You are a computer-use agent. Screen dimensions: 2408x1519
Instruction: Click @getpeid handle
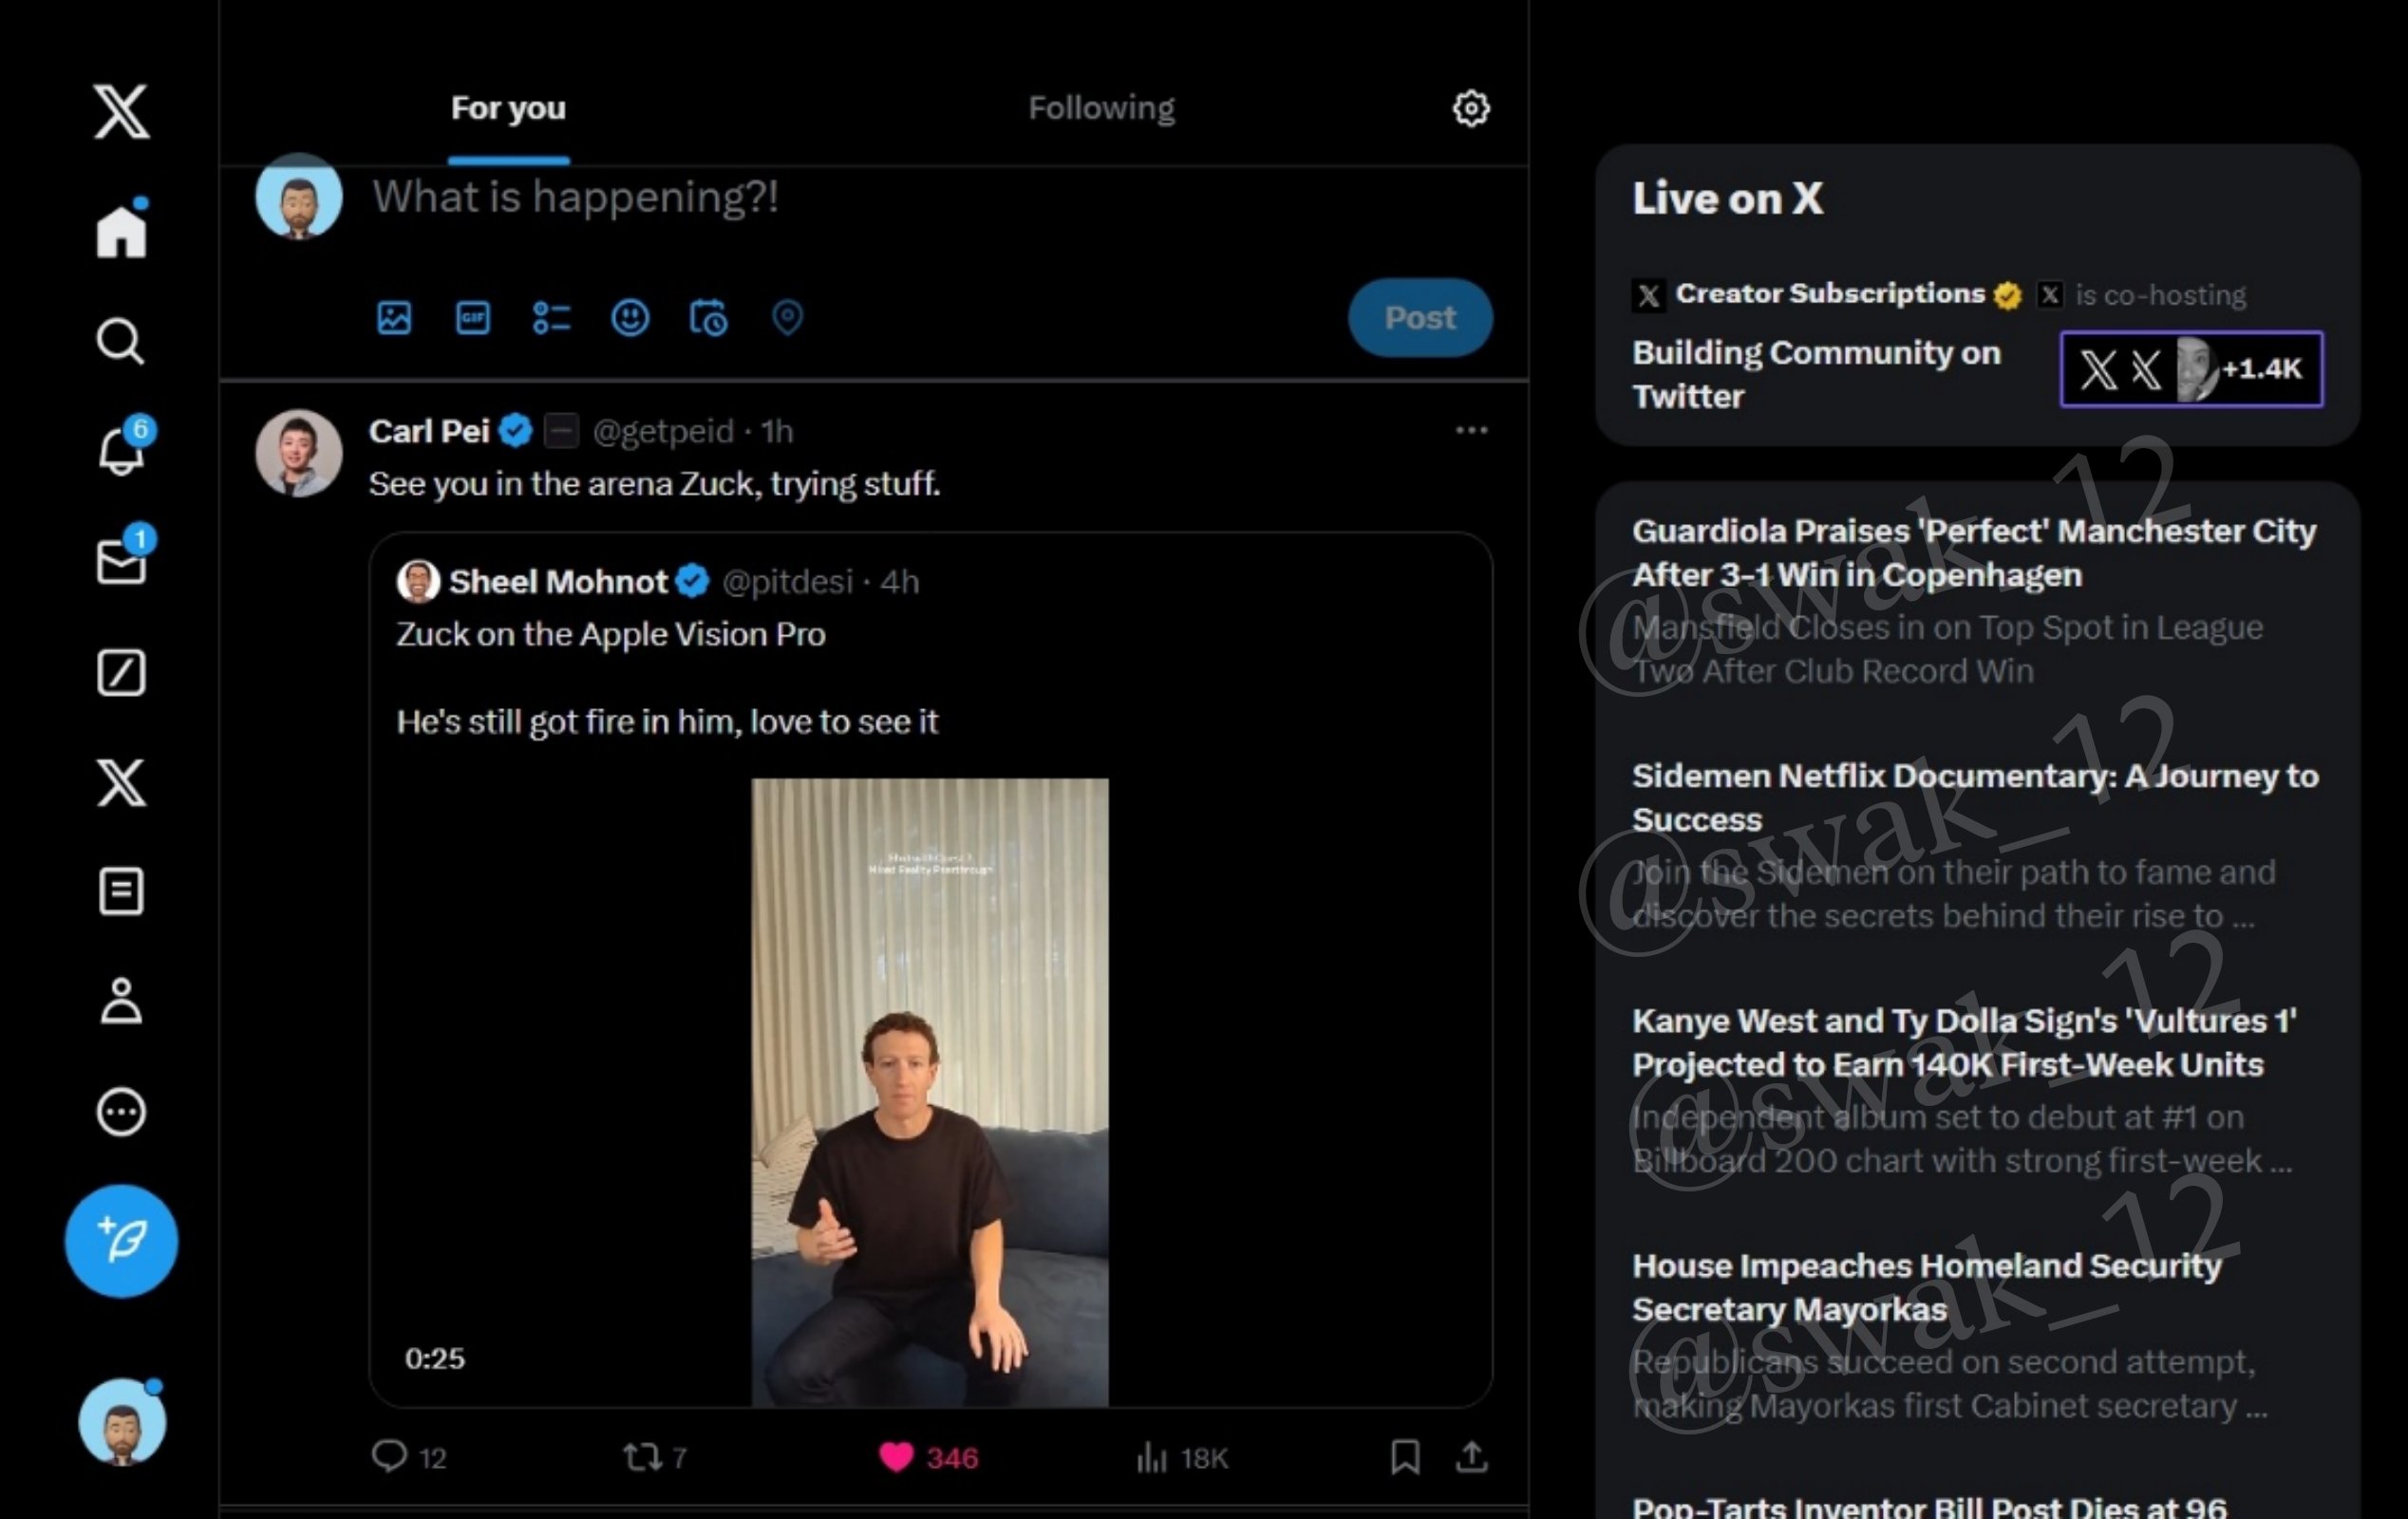663,431
